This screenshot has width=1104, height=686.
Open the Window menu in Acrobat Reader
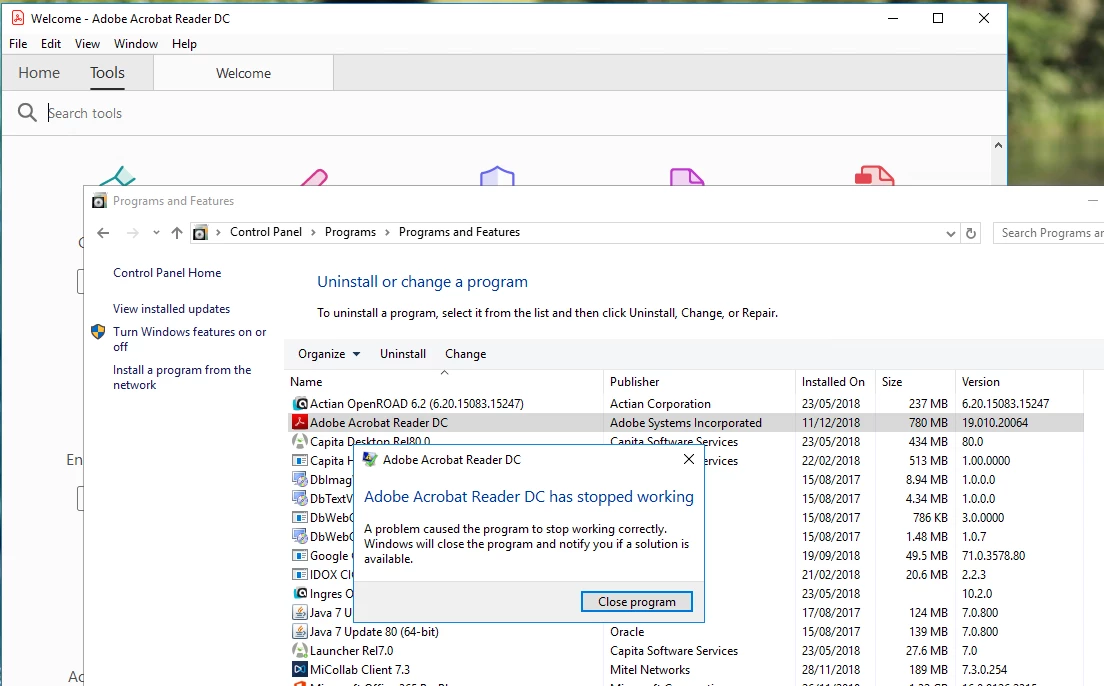[x=136, y=44]
